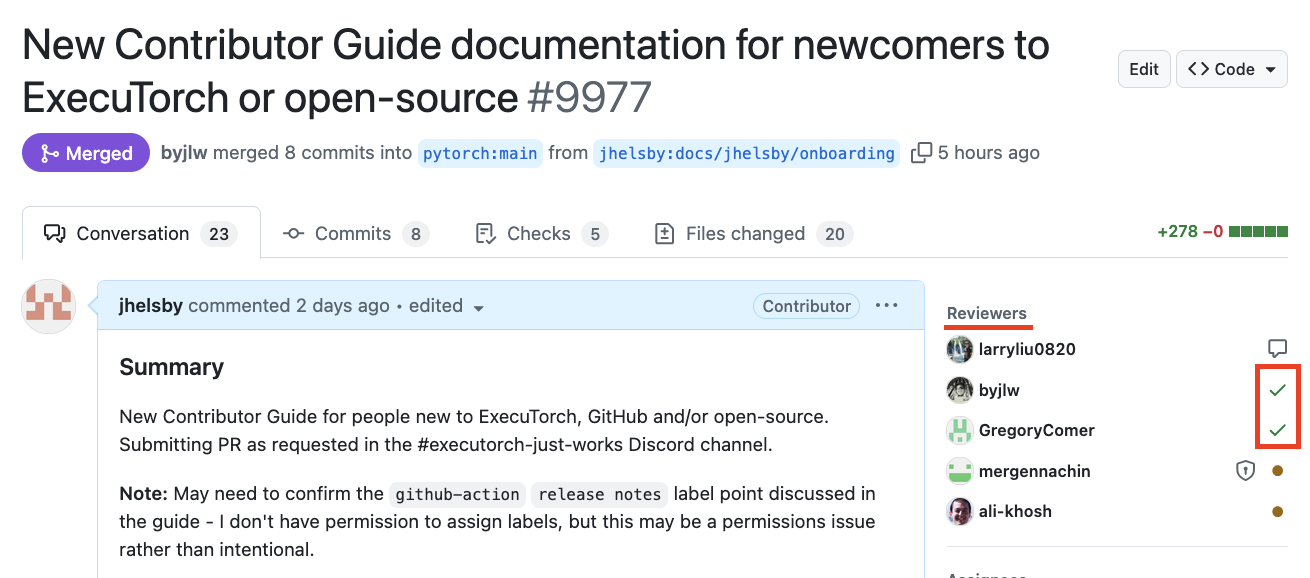1310x578 pixels.
Task: Click ali-khosh's pending review status dot
Action: click(1277, 512)
